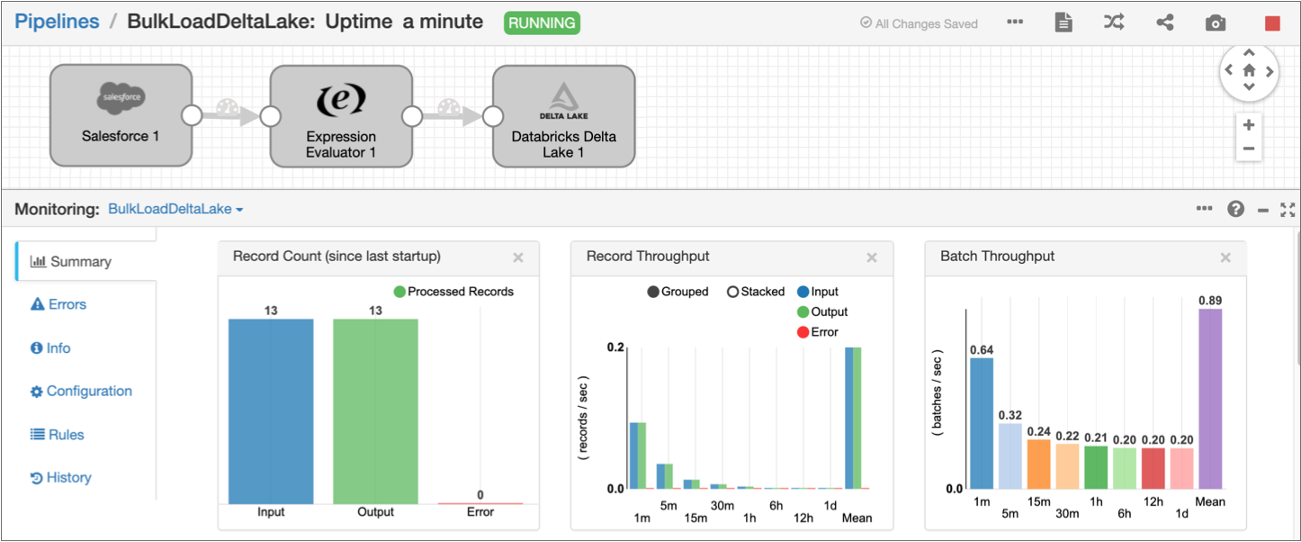Toggle the Error series in Record Throughput legend

tap(803, 332)
